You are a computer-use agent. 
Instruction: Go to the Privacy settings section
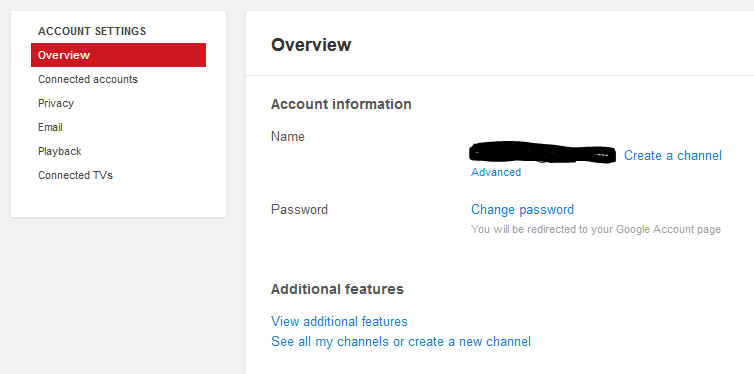[56, 103]
